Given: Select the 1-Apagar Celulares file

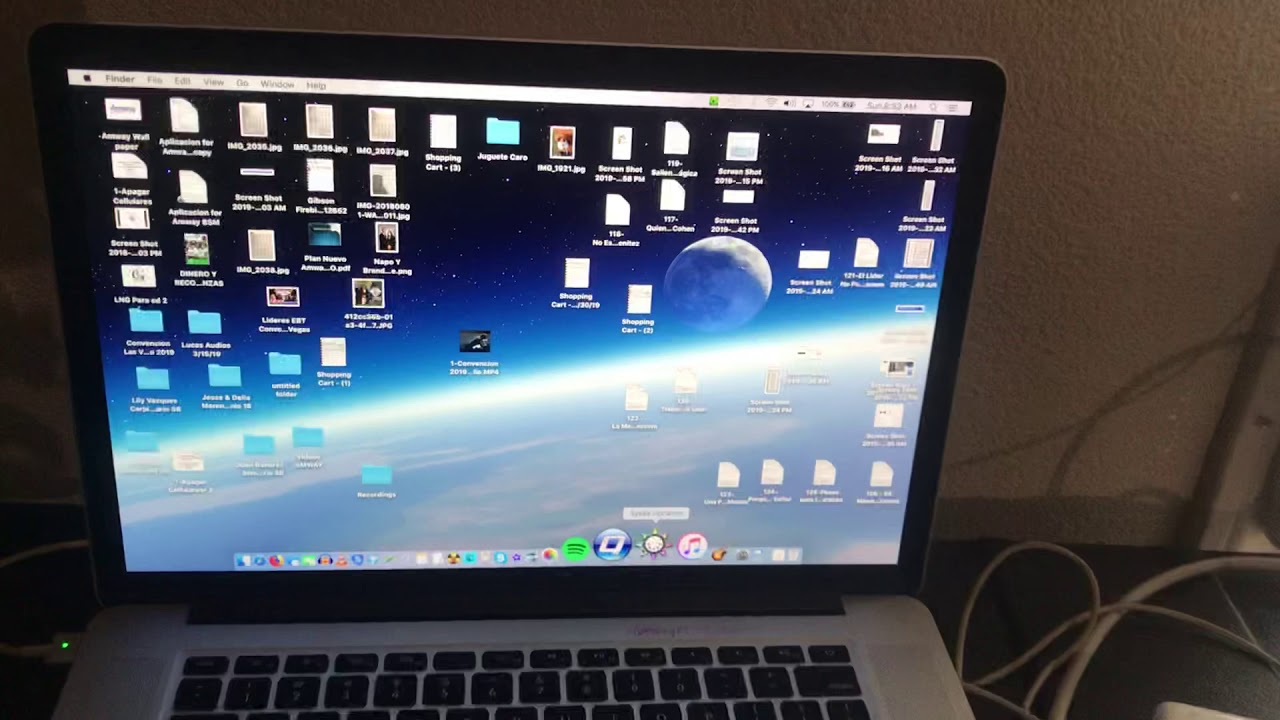Looking at the screenshot, I should coord(131,180).
